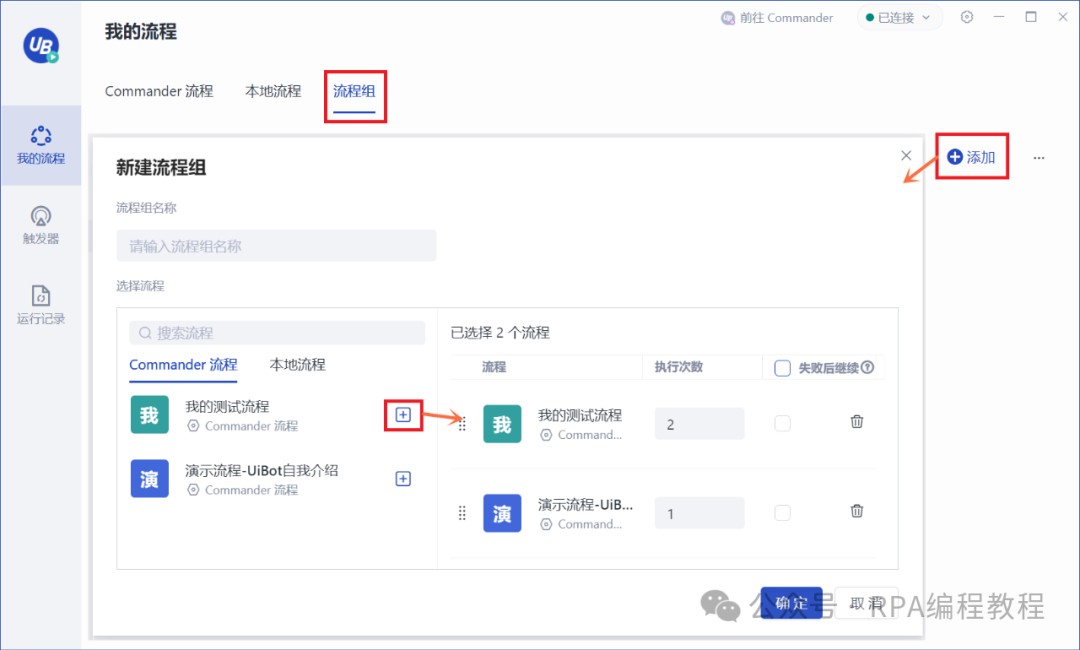
Task: Enable continue-on-failure for selected 我的测试流程
Action: [x=782, y=423]
